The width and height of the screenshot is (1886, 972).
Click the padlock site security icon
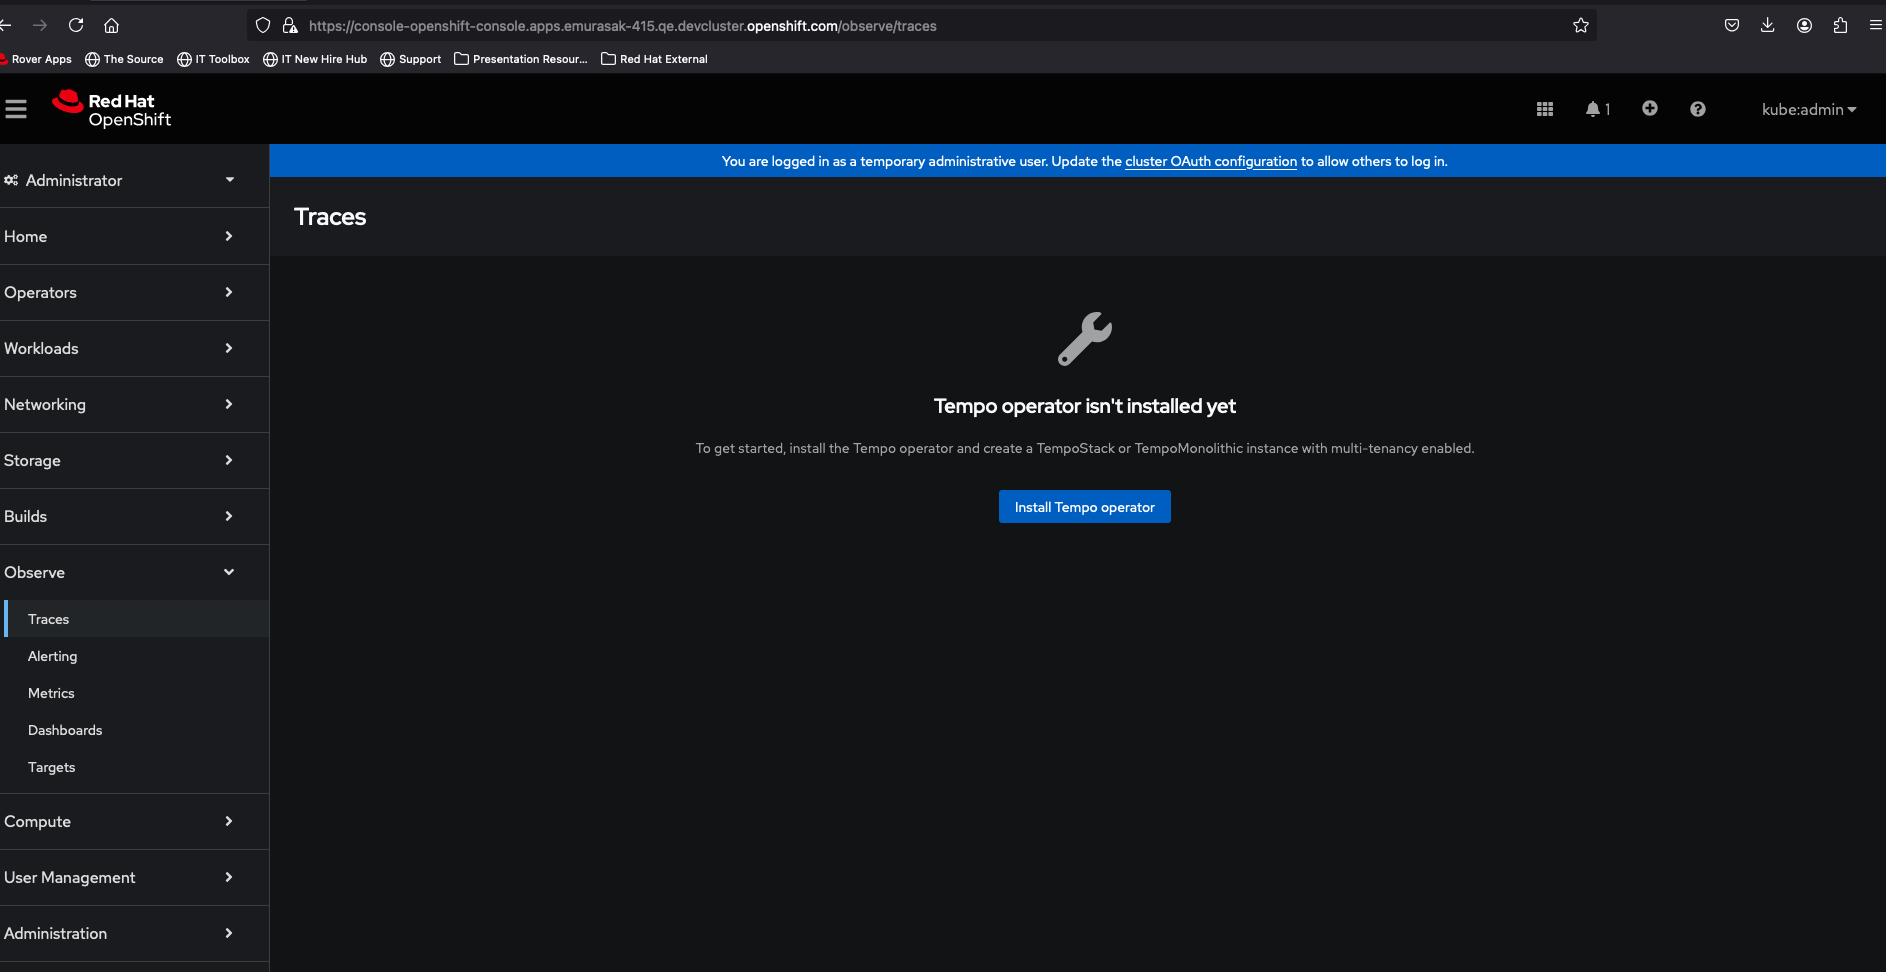pos(290,25)
